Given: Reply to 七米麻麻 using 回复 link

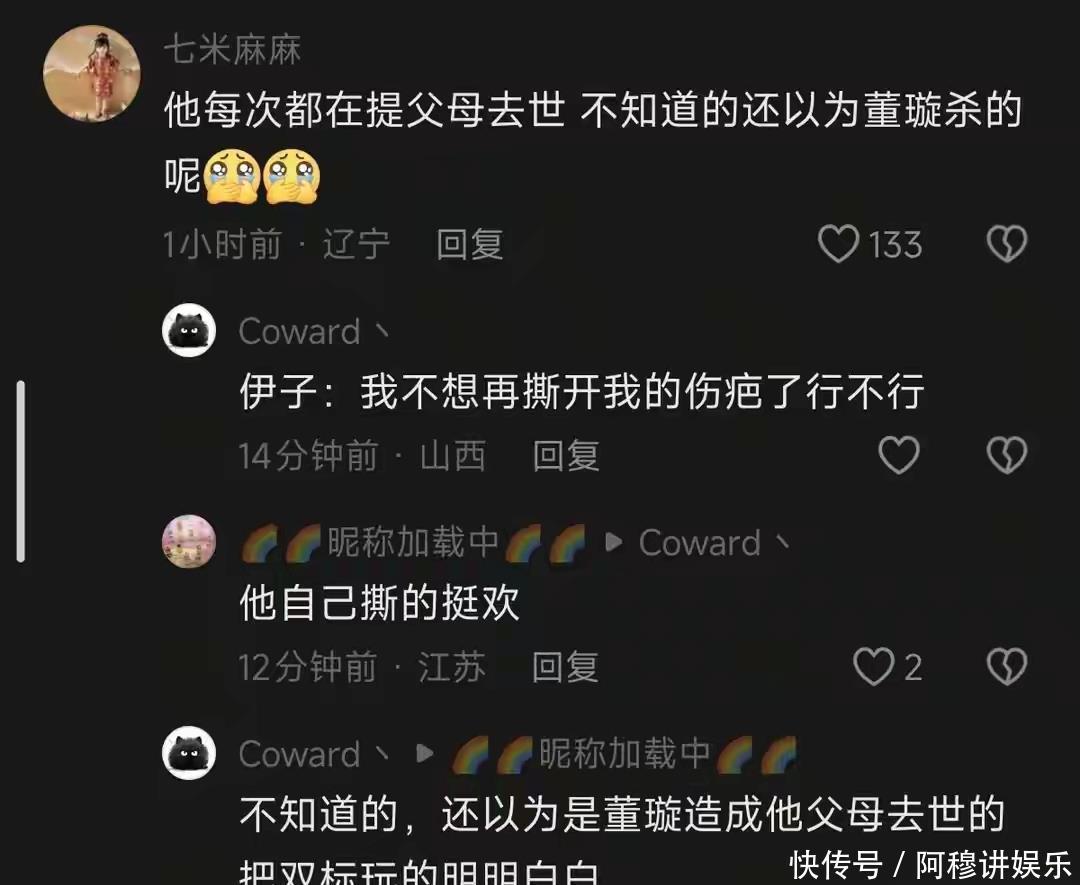Looking at the screenshot, I should (x=470, y=244).
